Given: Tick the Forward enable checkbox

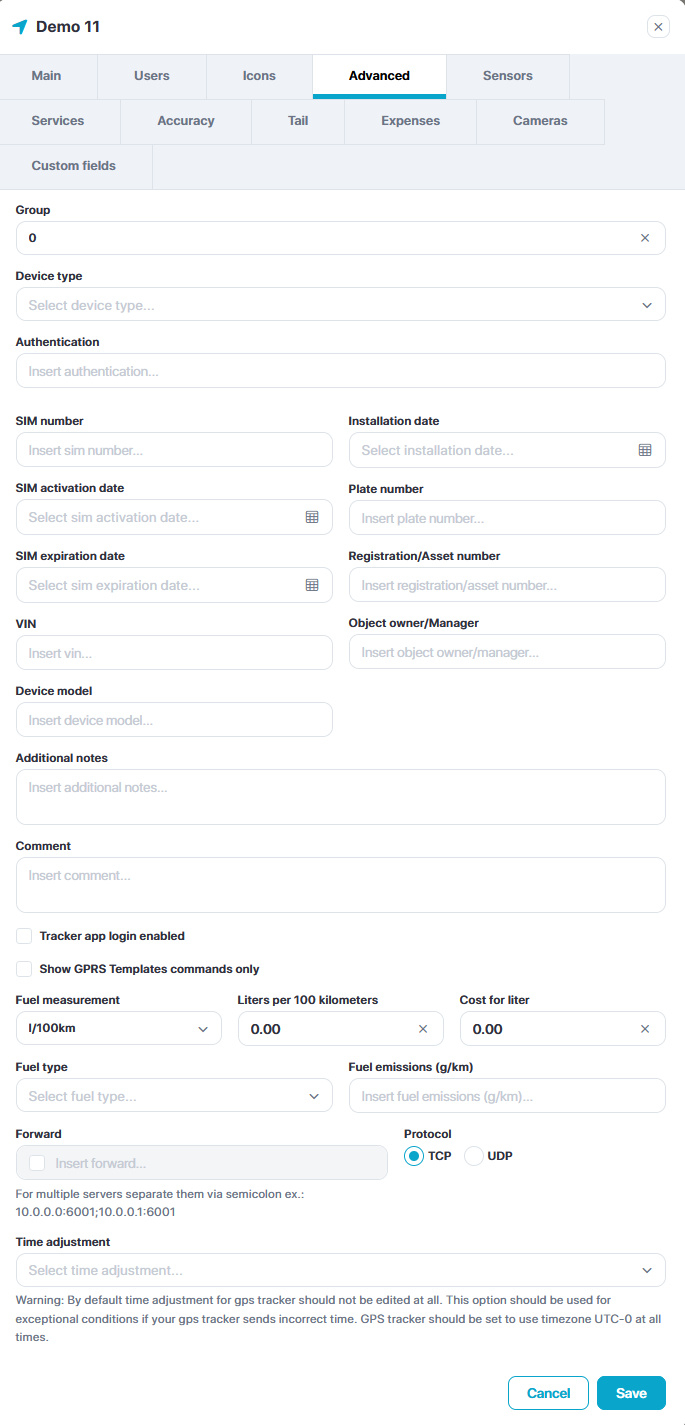Looking at the screenshot, I should click(x=38, y=1163).
